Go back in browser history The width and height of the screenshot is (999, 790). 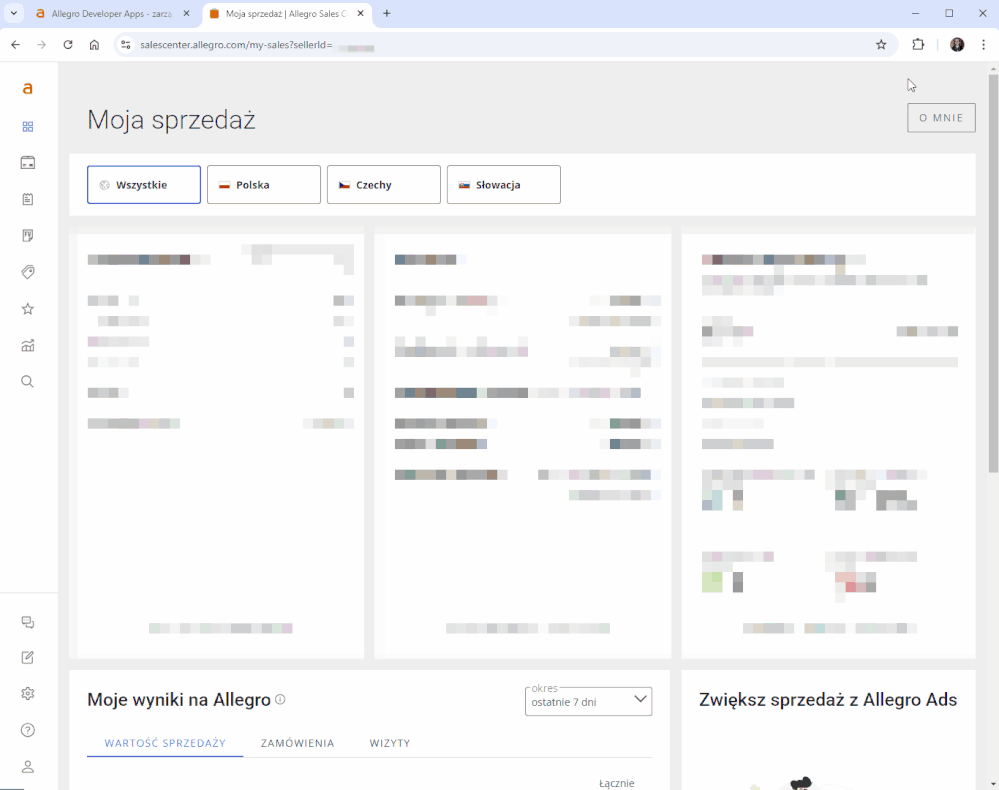click(16, 45)
